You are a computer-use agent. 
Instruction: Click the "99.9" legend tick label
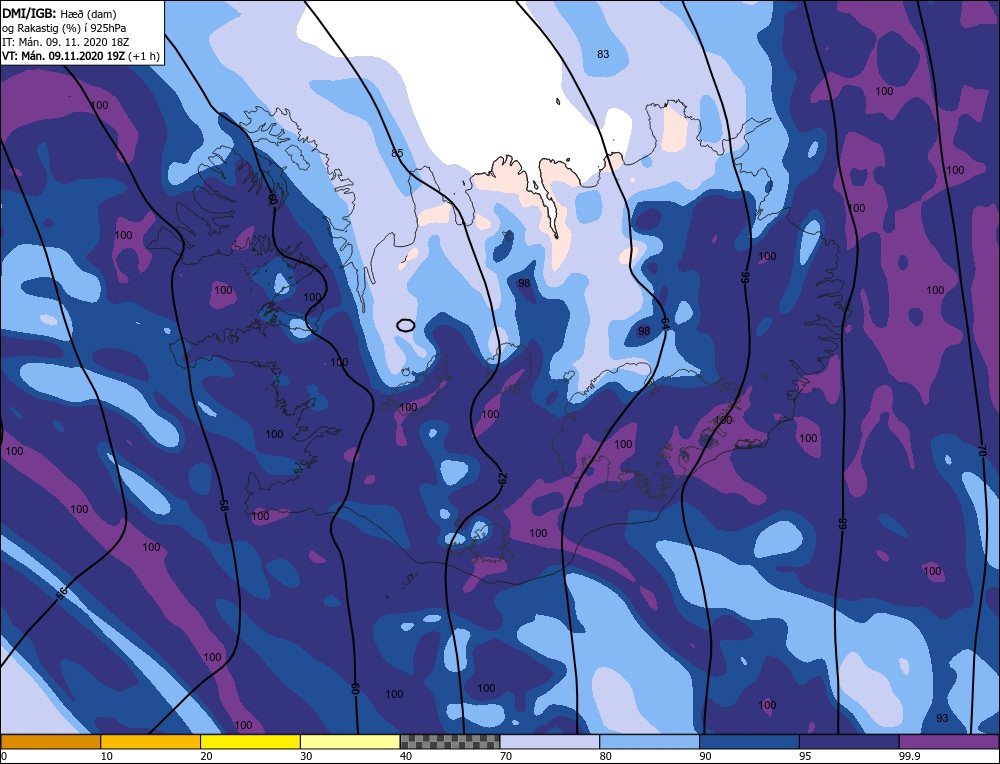[910, 756]
